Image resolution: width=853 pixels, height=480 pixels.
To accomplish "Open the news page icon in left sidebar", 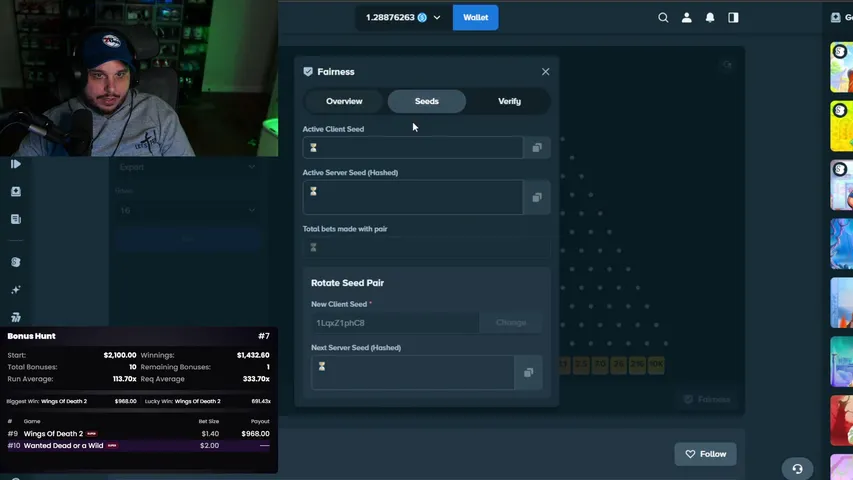I will pyautogui.click(x=16, y=219).
